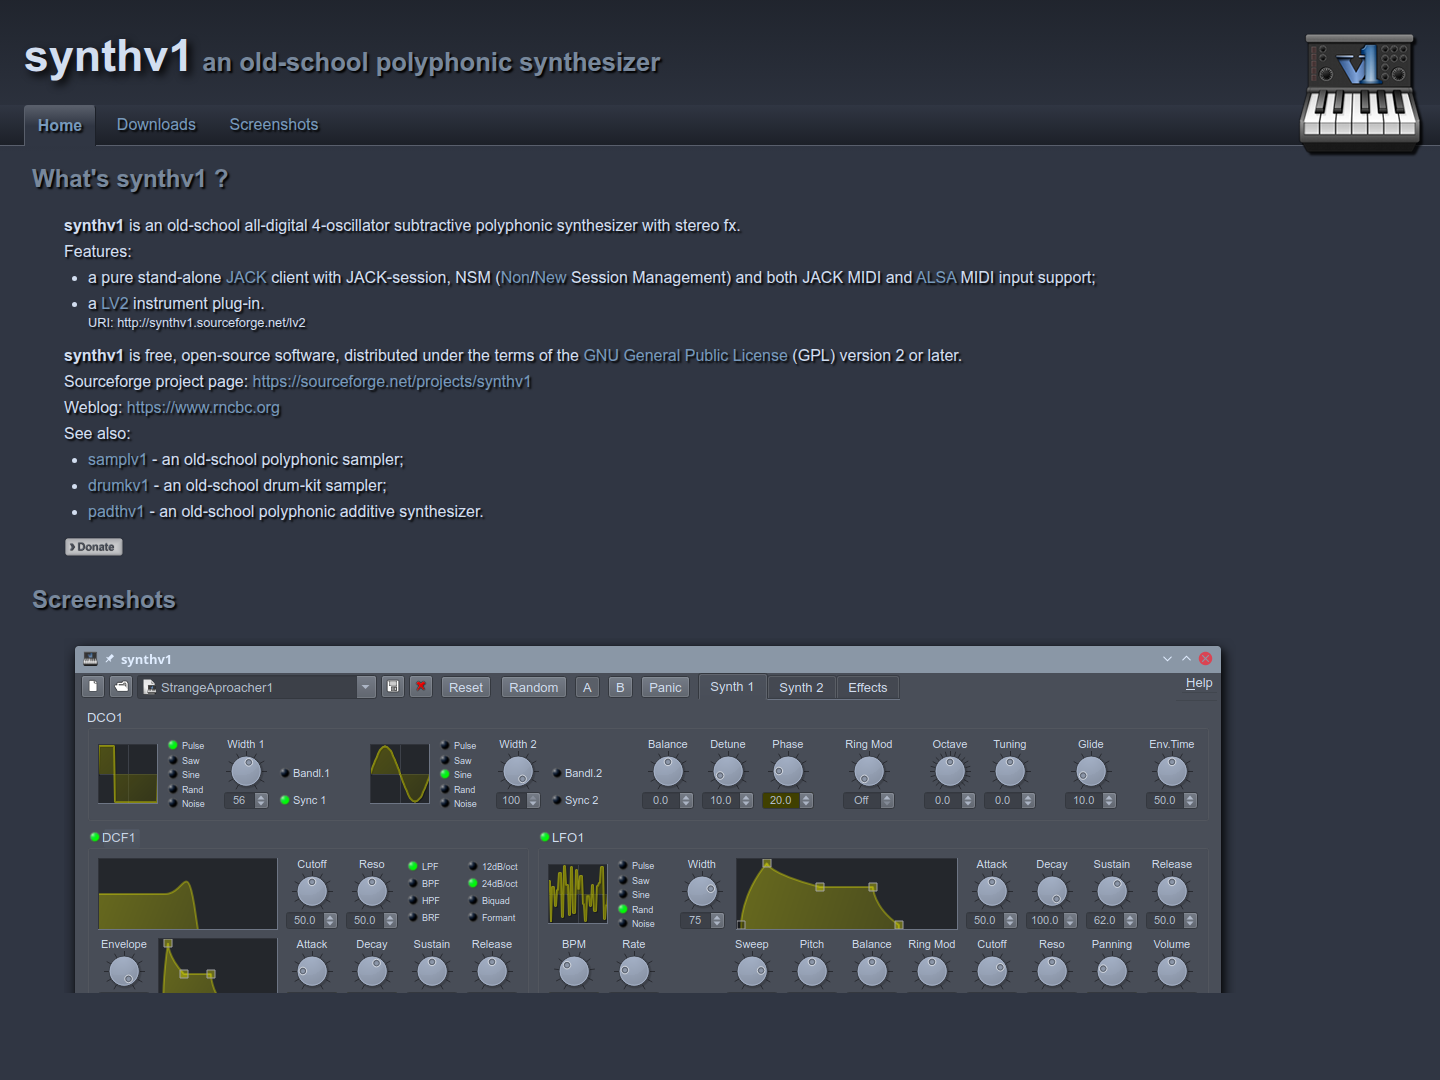Adjust the Glide knob
This screenshot has width=1440, height=1080.
pos(1091,771)
